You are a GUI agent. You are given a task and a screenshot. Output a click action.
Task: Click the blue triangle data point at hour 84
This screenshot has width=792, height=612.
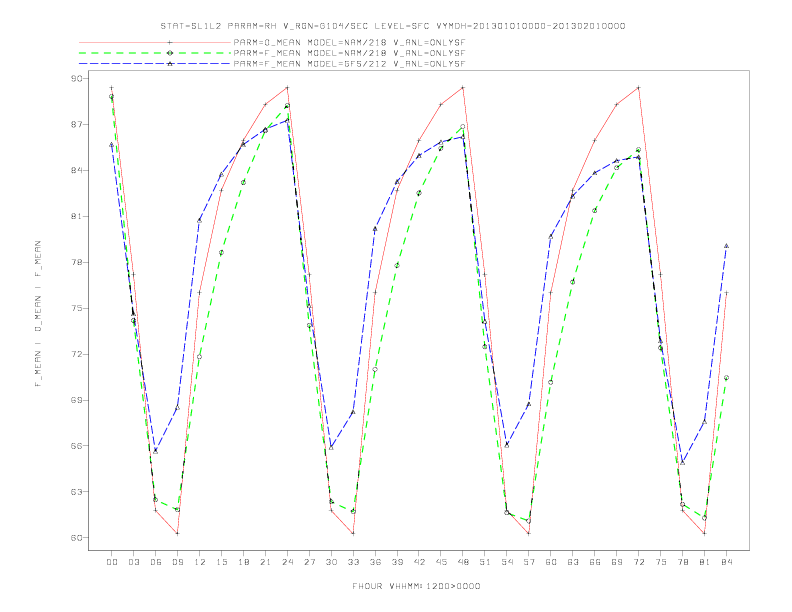click(726, 246)
